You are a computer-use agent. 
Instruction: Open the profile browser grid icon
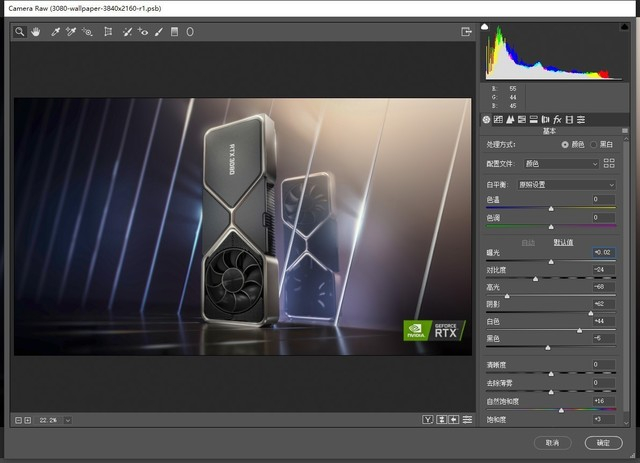(608, 163)
